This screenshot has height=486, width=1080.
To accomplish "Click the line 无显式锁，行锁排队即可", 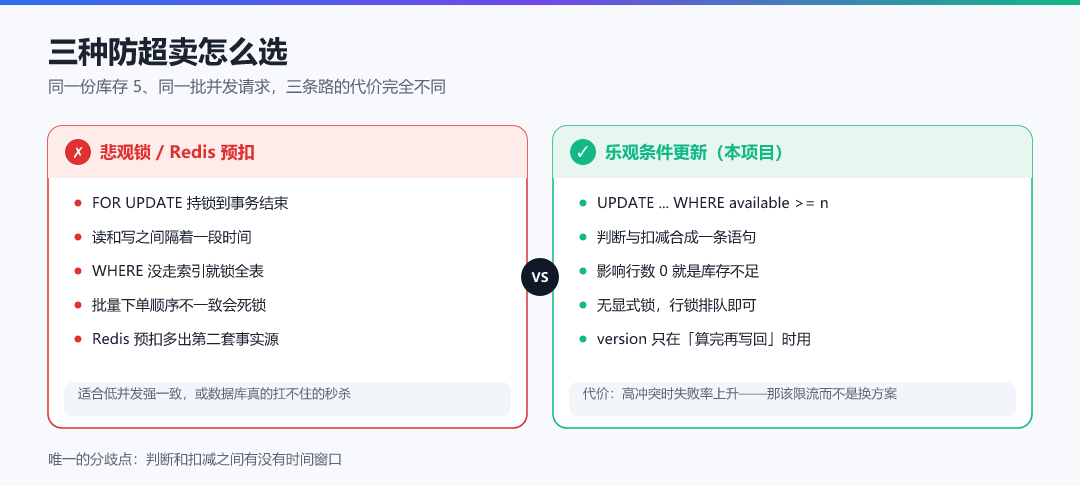I will pos(676,305).
